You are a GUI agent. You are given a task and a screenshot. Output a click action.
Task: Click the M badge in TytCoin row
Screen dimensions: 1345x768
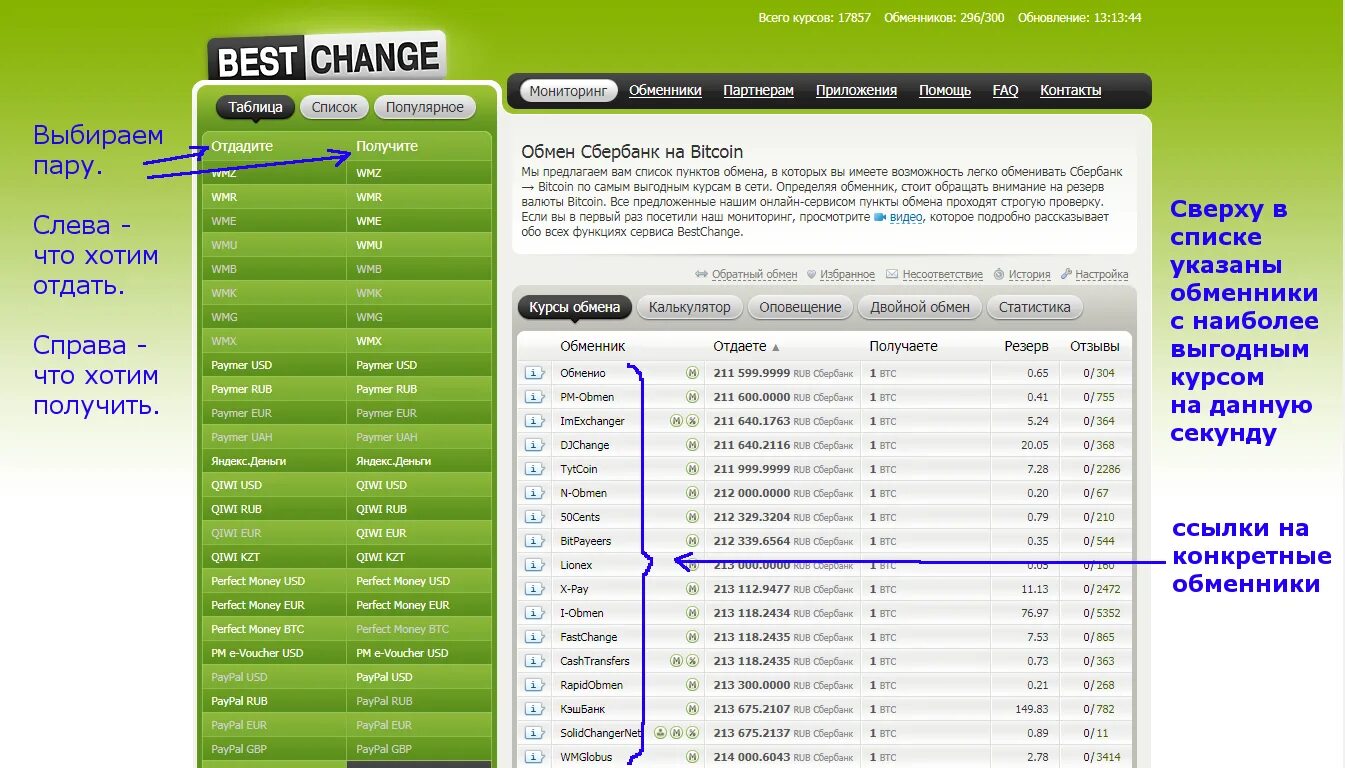(x=692, y=469)
